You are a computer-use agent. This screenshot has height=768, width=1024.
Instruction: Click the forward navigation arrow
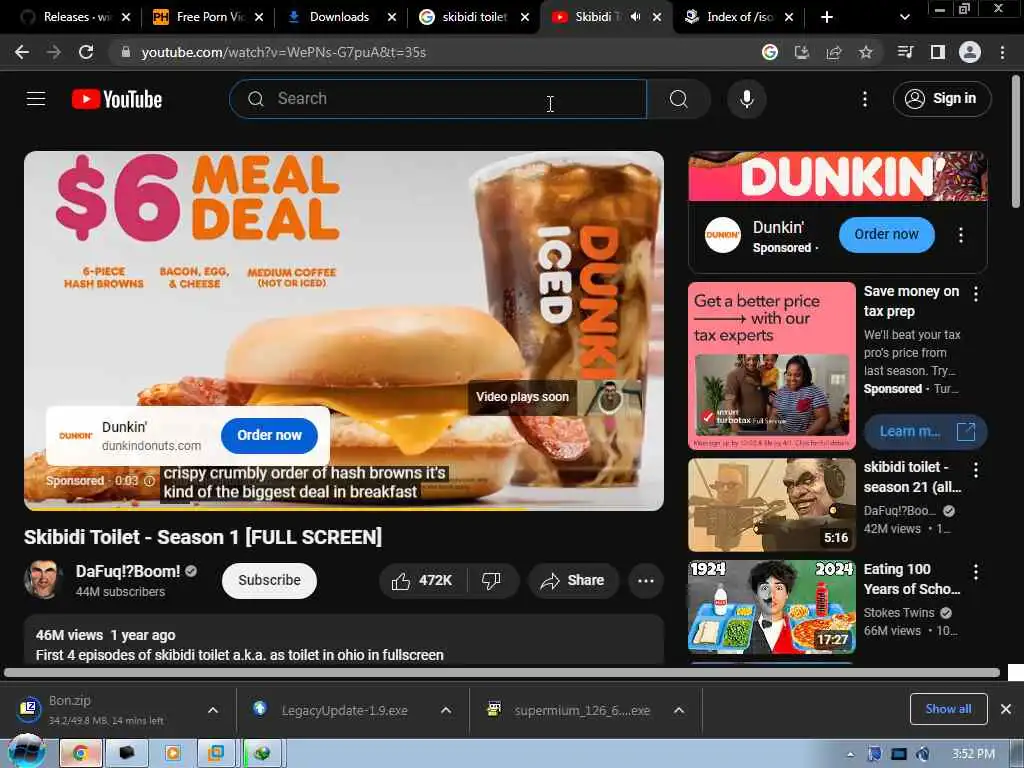point(54,52)
